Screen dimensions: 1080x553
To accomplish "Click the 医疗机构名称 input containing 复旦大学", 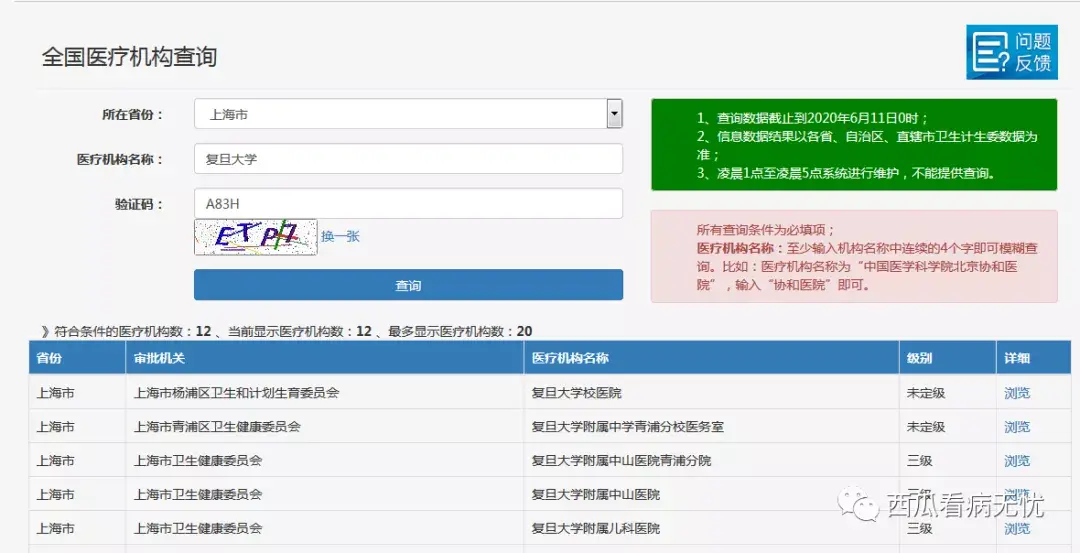I will pyautogui.click(x=408, y=159).
